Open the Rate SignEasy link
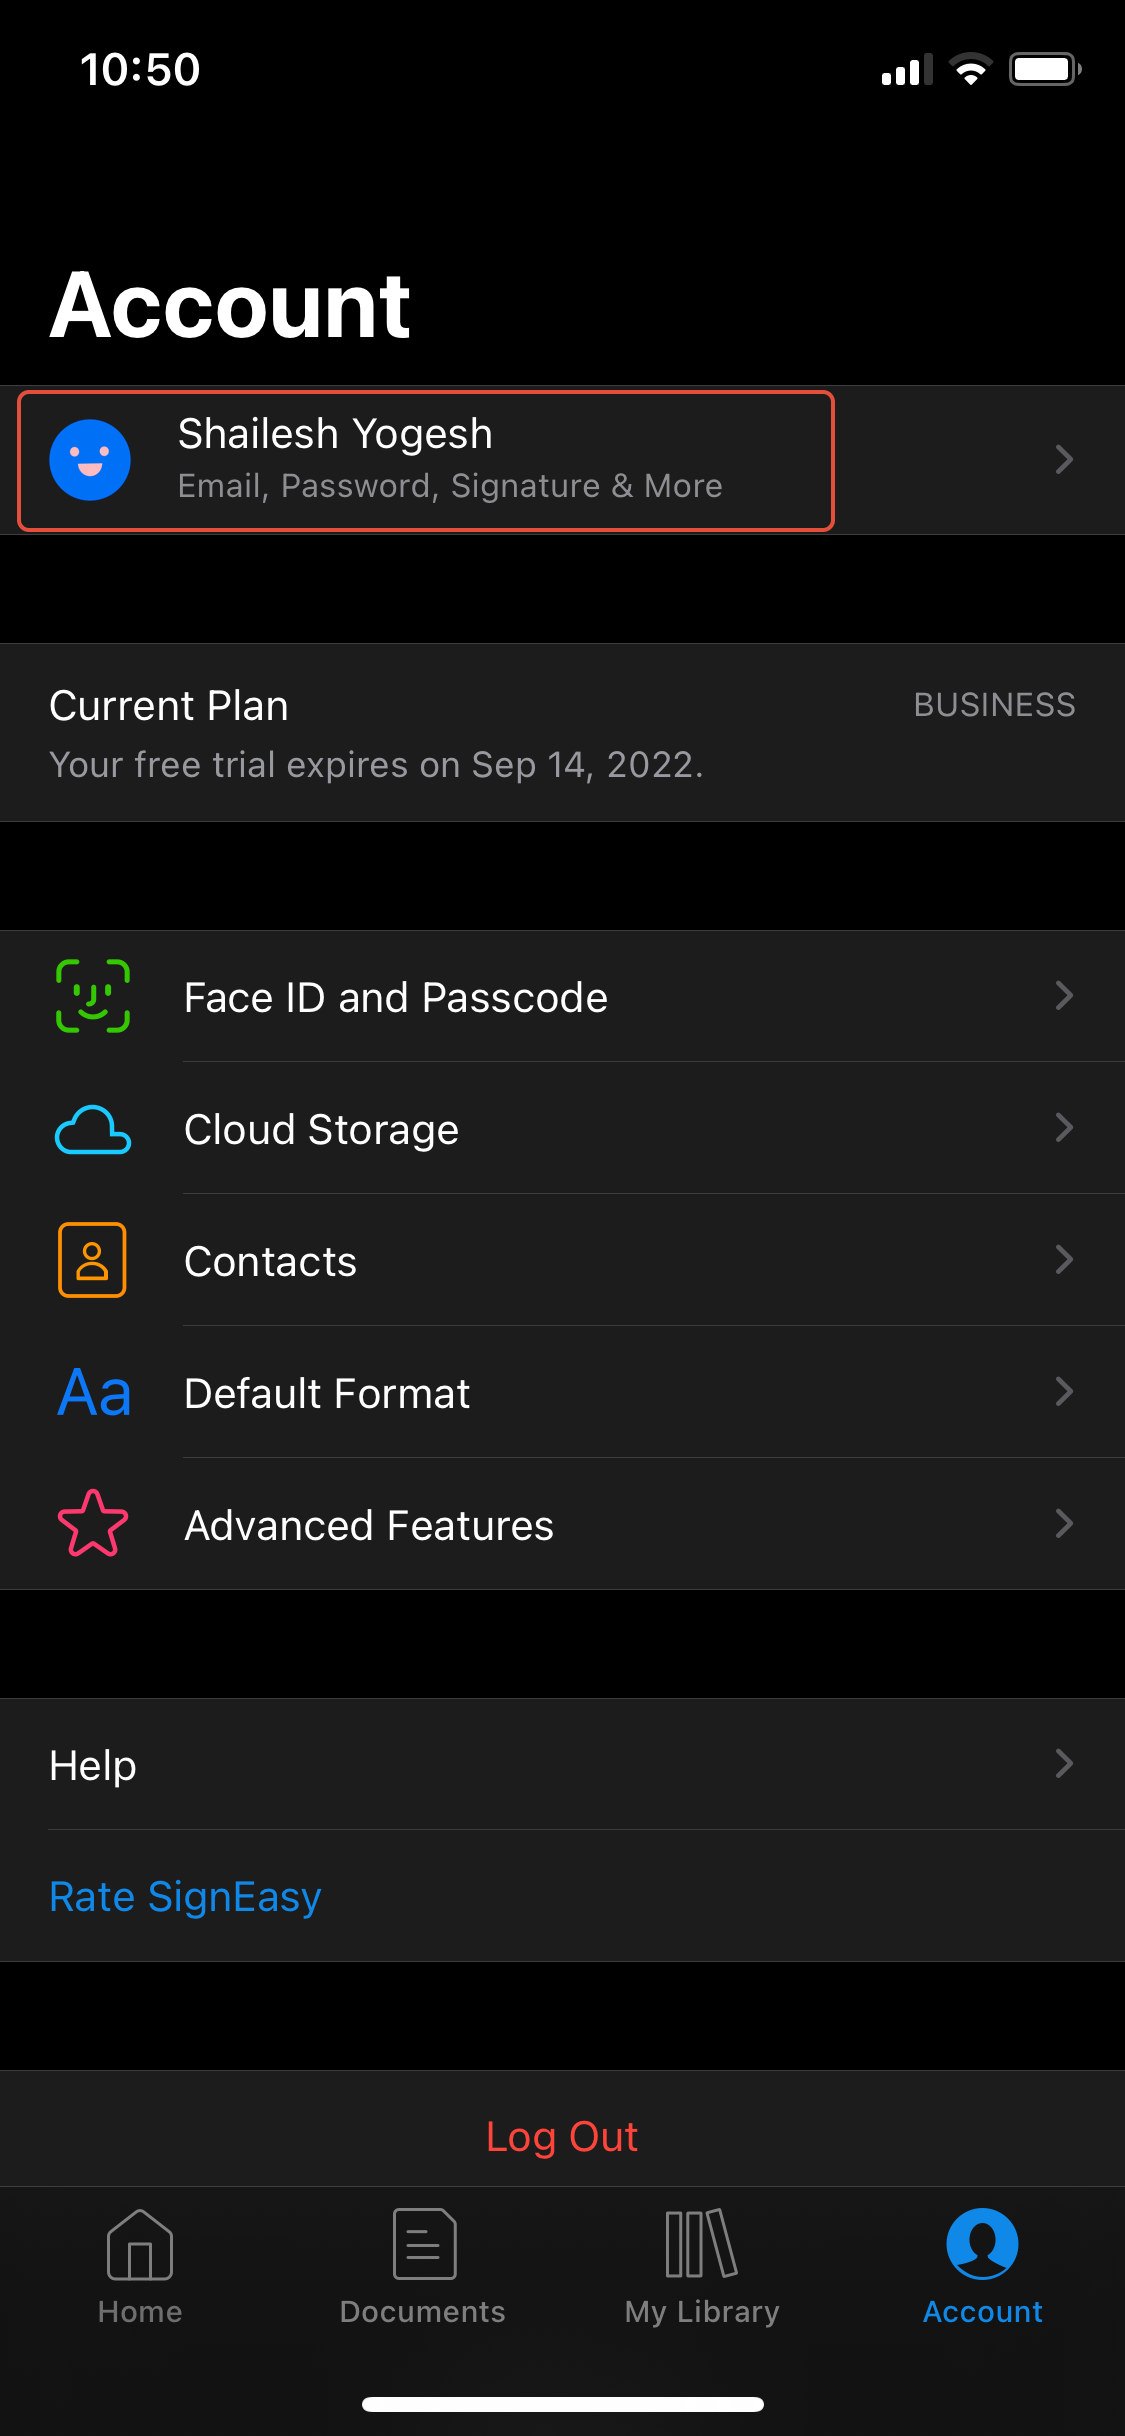The height and width of the screenshot is (2436, 1125). (185, 1896)
